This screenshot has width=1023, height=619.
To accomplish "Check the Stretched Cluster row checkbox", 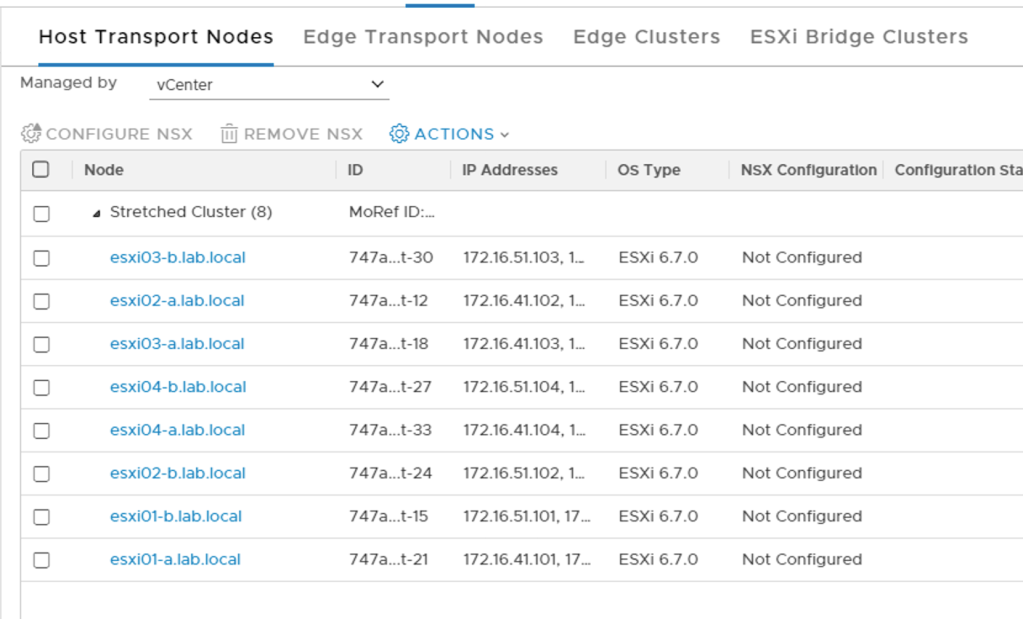I will pyautogui.click(x=41, y=212).
